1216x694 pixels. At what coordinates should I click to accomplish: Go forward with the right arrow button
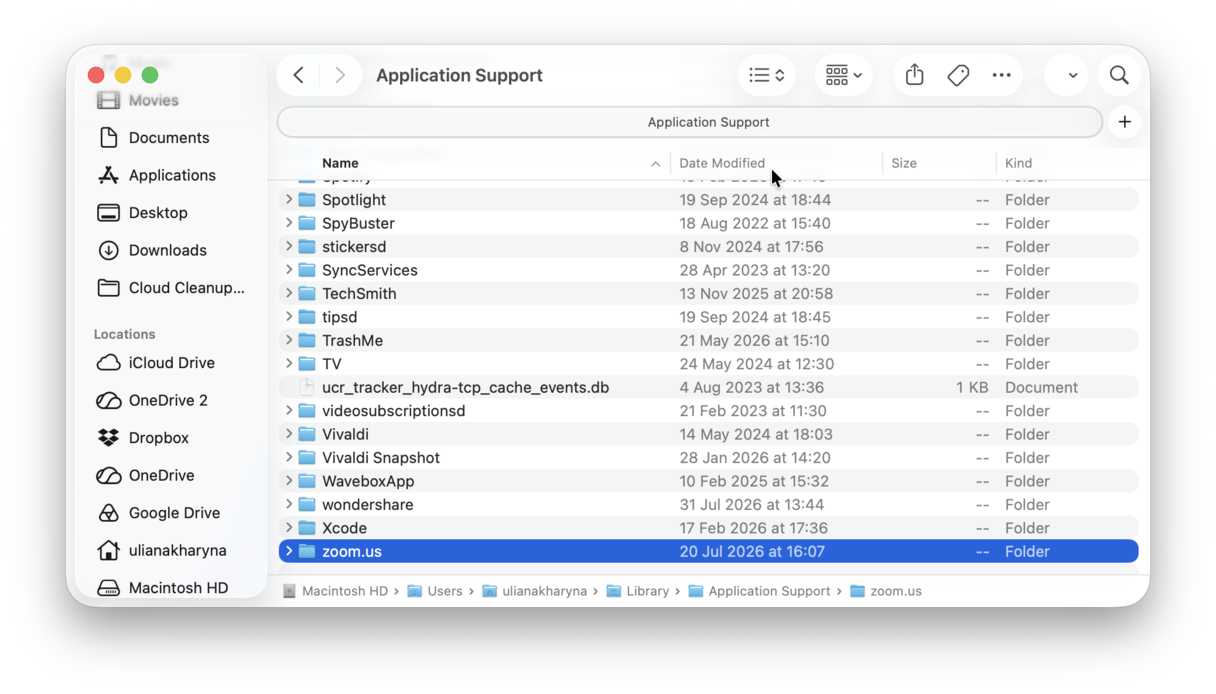(x=340, y=75)
